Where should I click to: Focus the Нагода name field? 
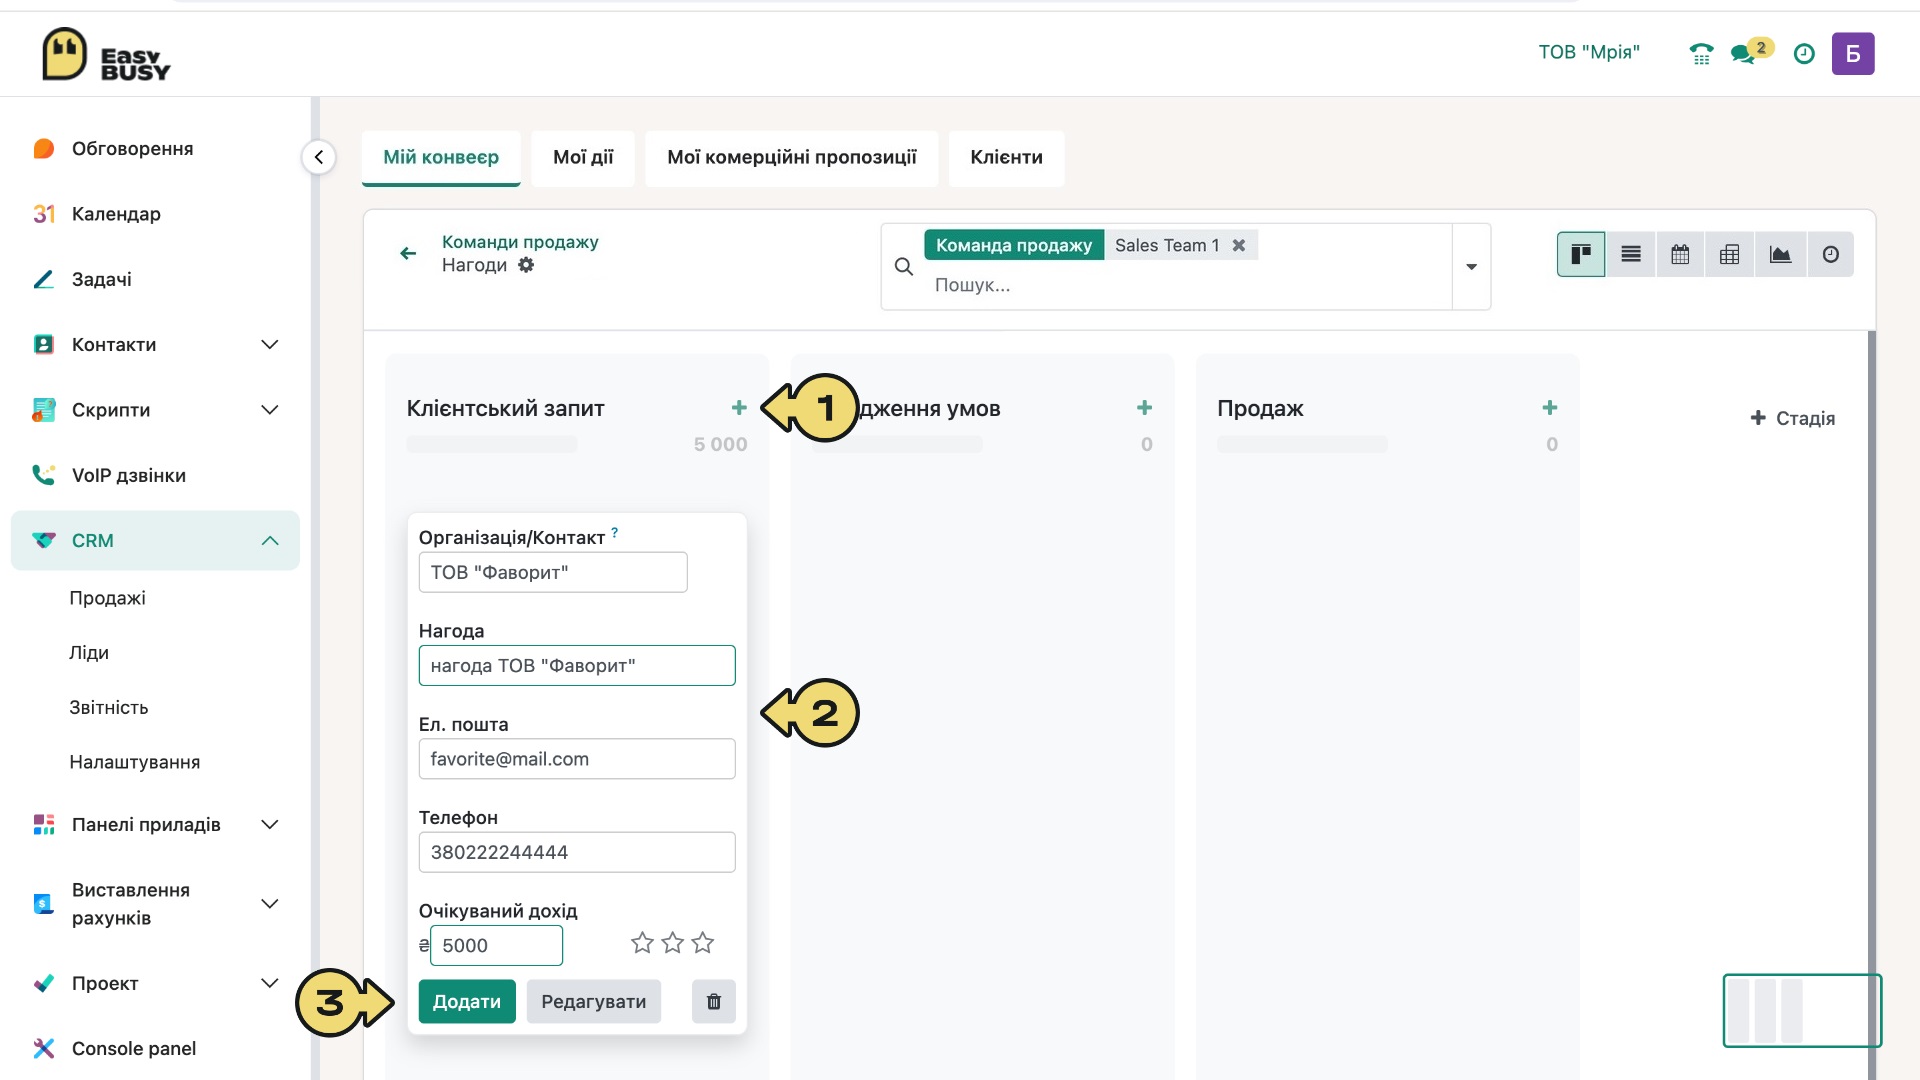coord(577,666)
